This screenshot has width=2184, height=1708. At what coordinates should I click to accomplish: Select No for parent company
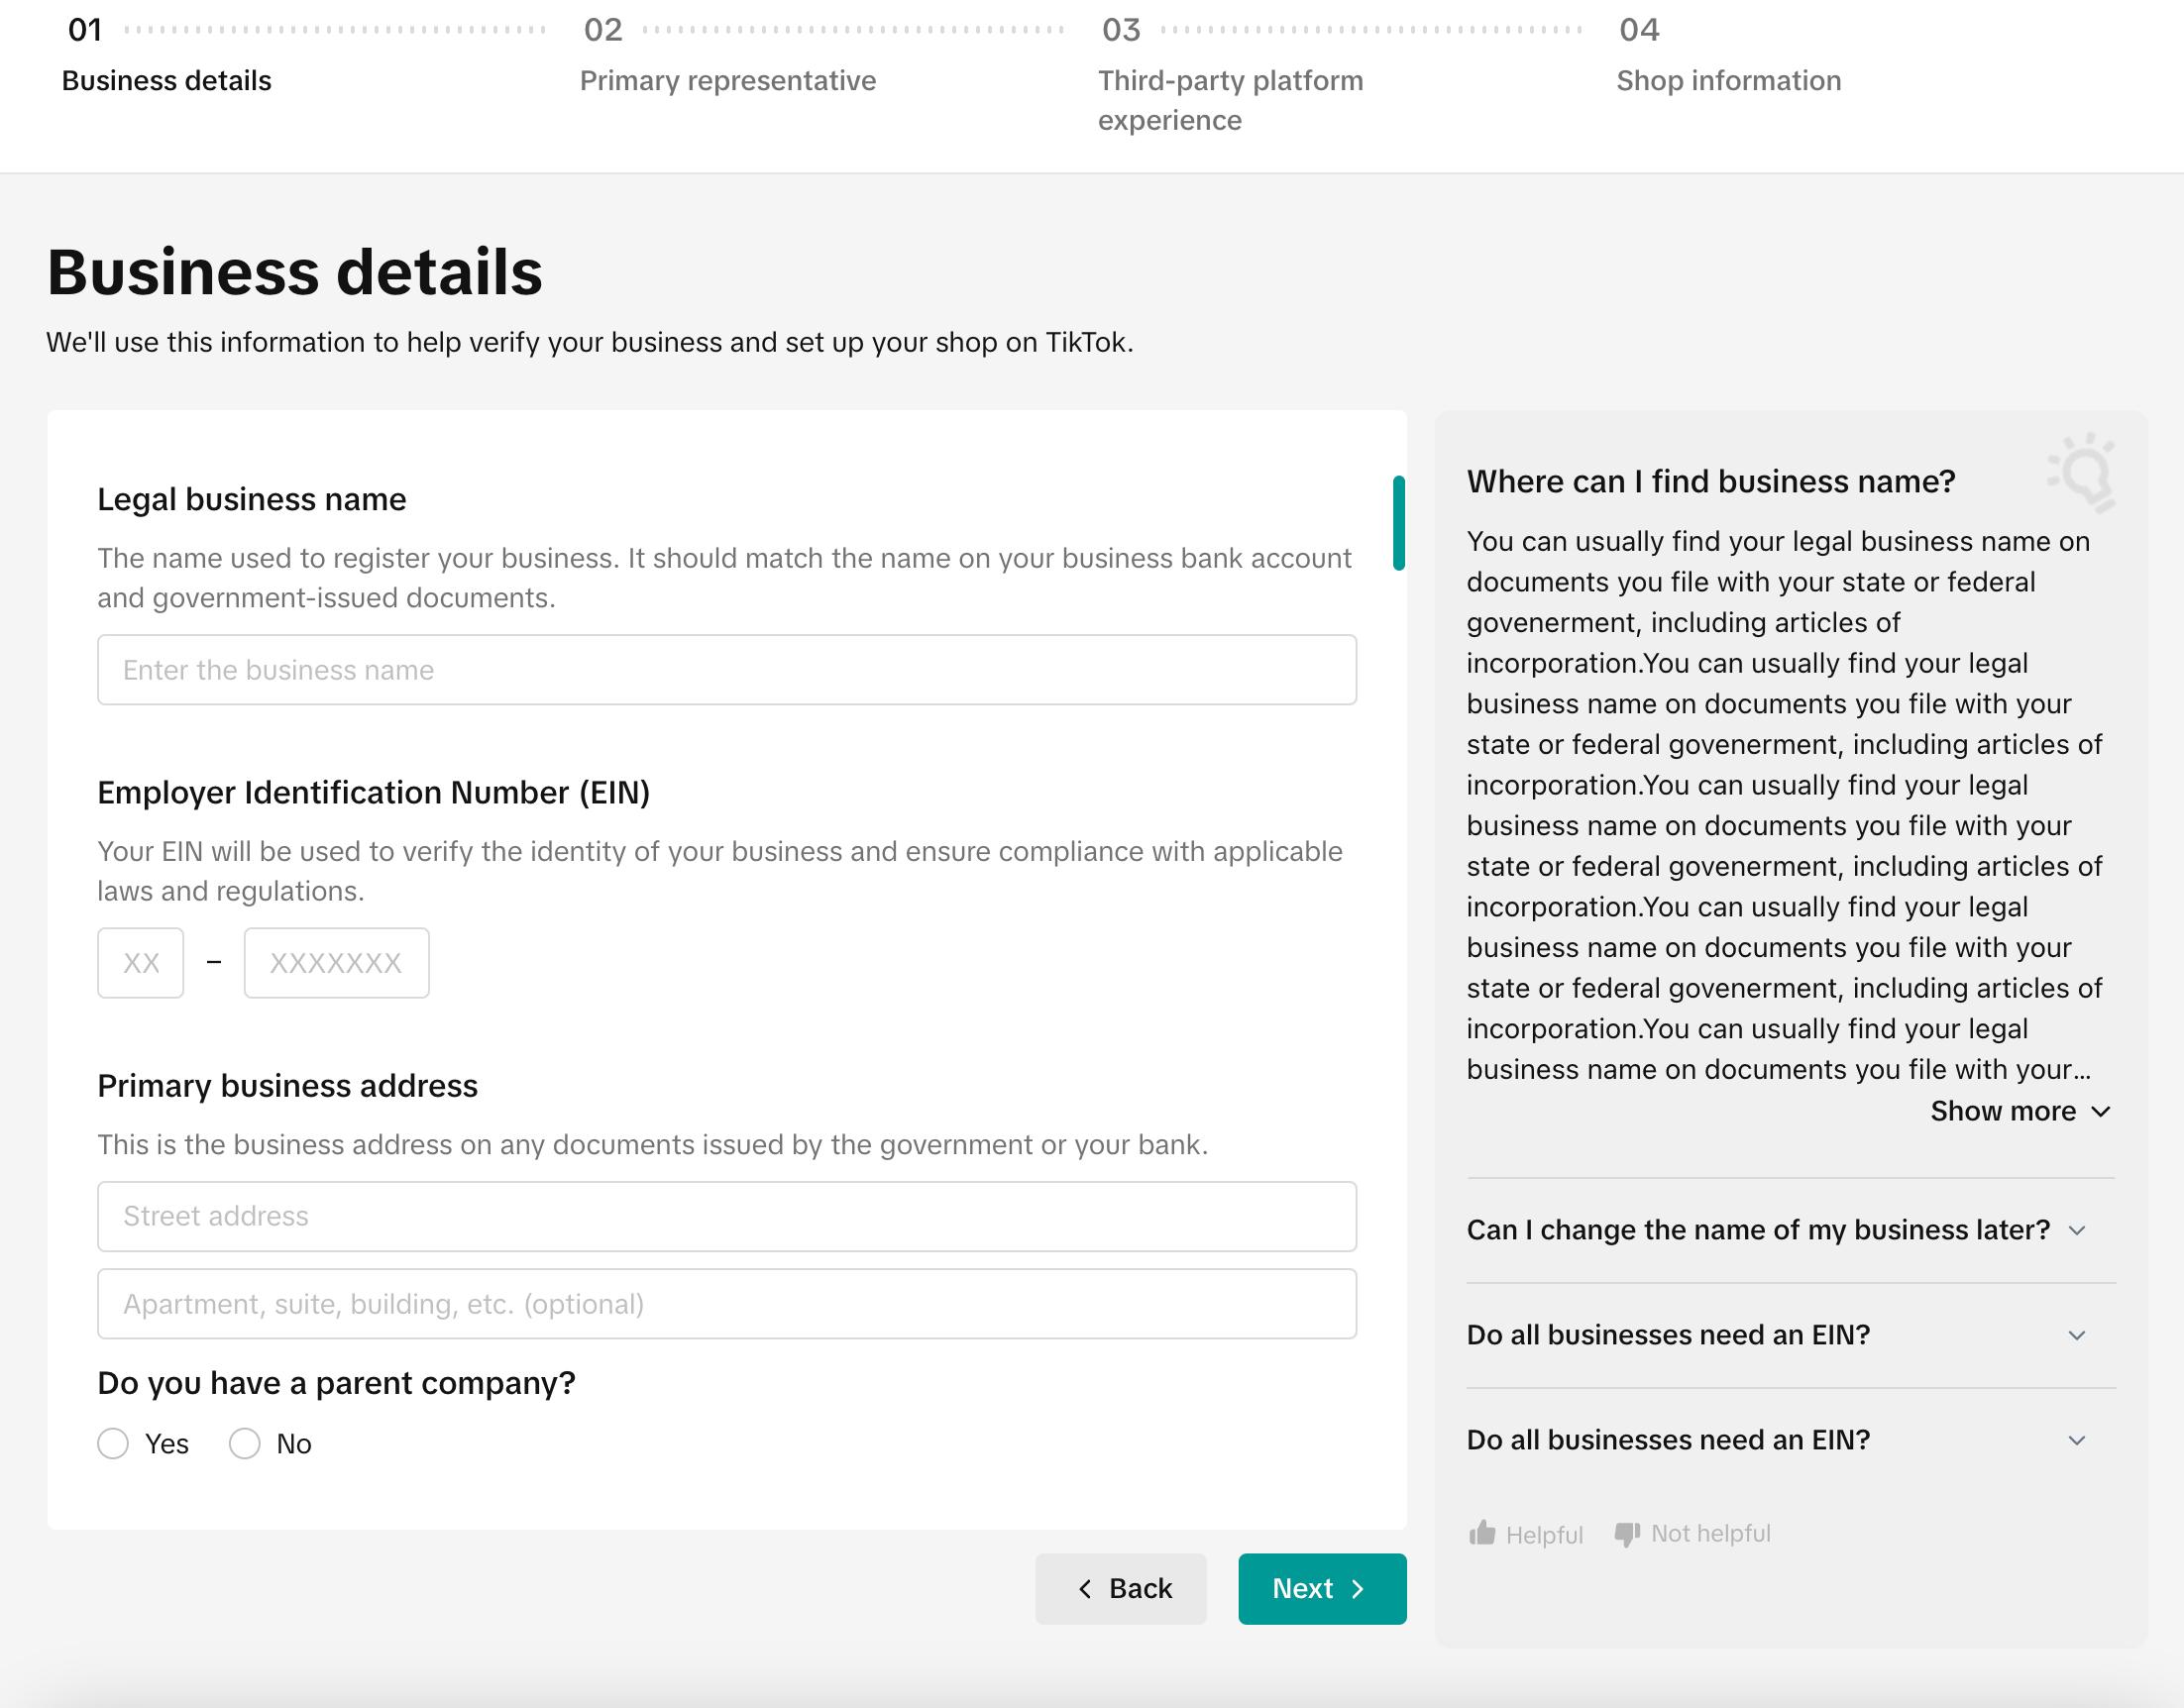tap(245, 1443)
